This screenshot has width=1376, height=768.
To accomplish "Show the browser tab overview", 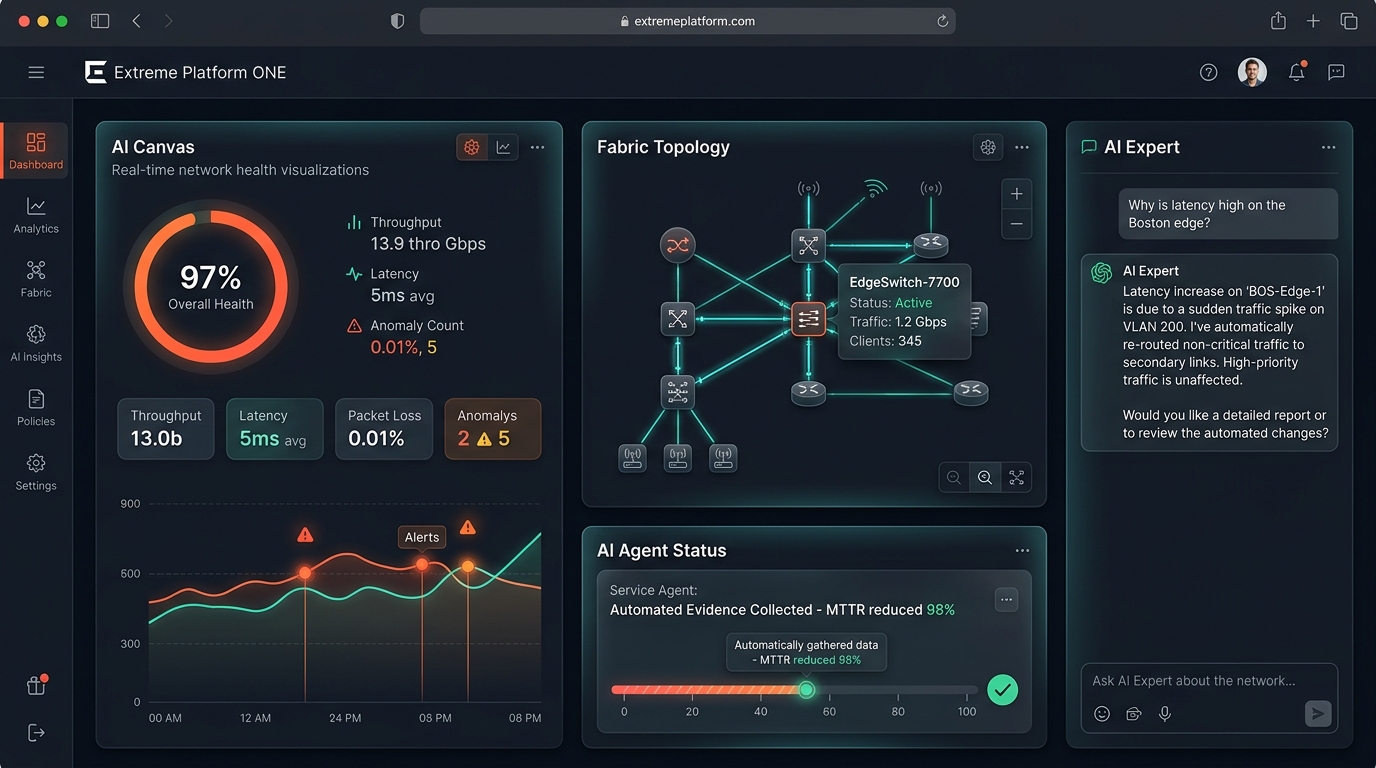I will click(1349, 21).
